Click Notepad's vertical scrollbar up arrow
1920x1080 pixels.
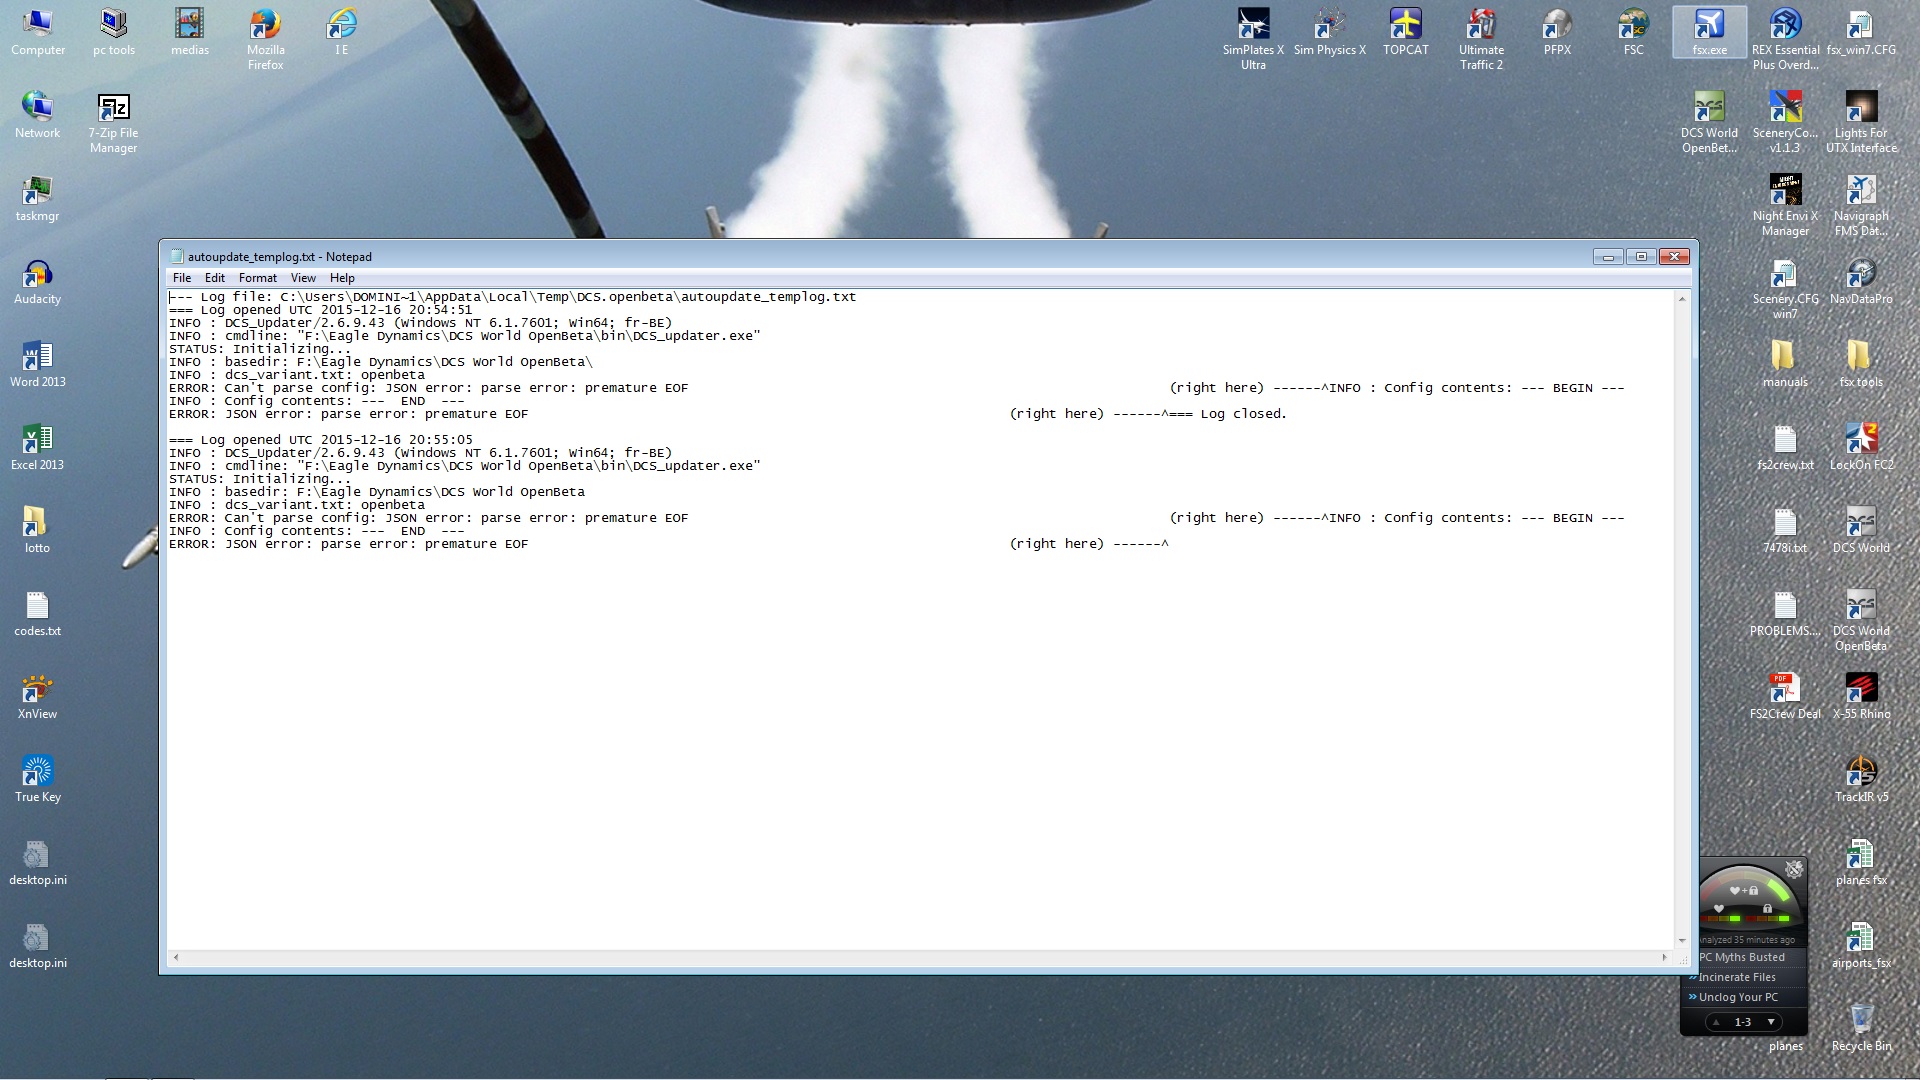(x=1682, y=299)
